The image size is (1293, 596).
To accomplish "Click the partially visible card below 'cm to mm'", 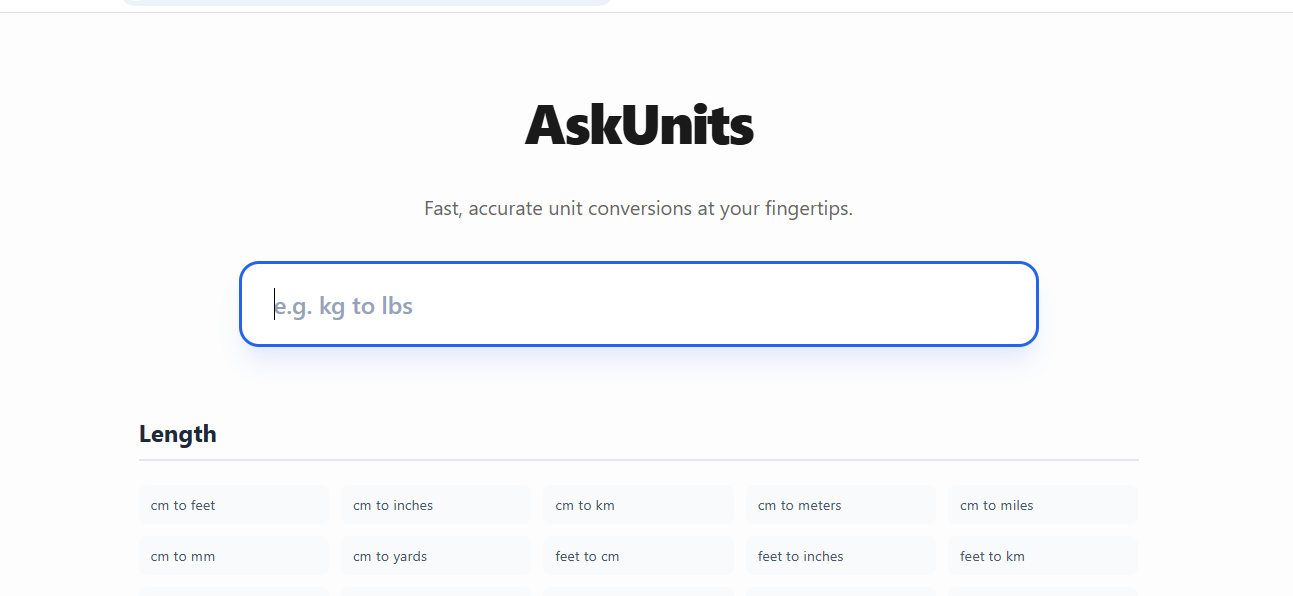I will pyautogui.click(x=234, y=592).
